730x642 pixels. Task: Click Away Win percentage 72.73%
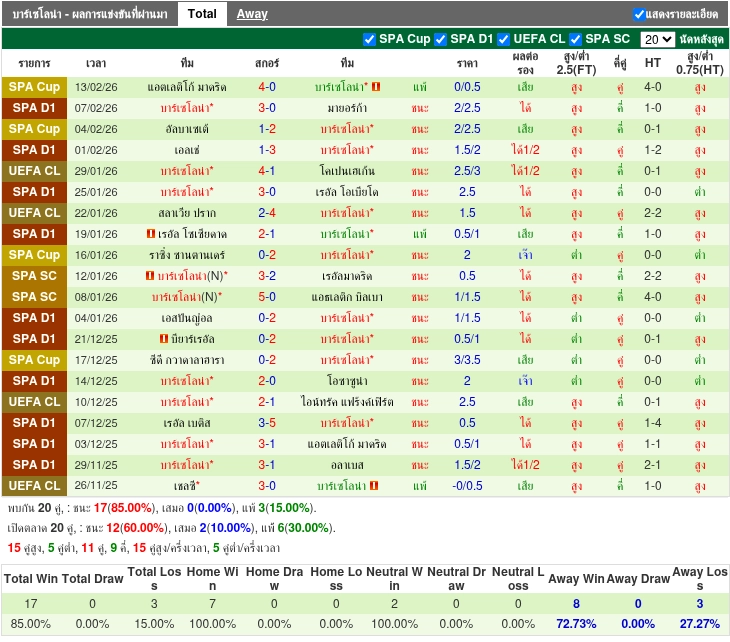pos(576,624)
